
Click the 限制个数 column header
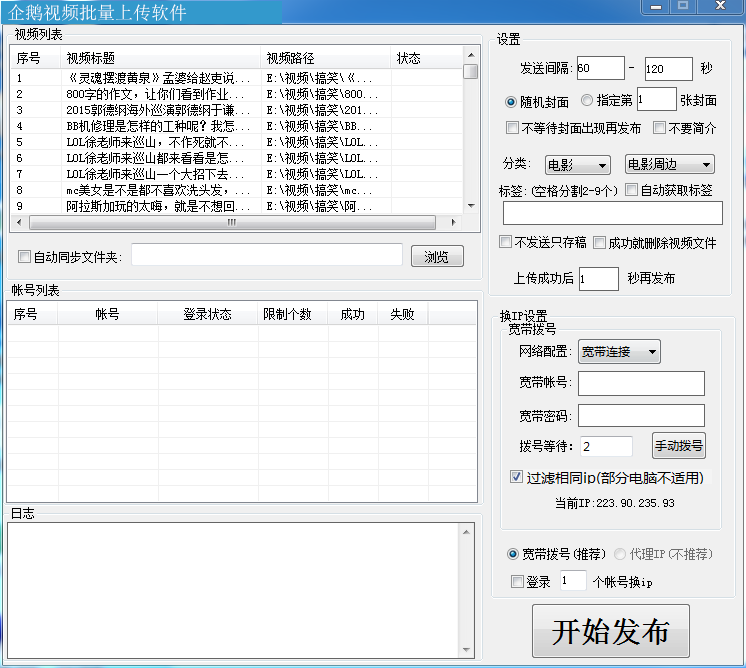pos(292,314)
